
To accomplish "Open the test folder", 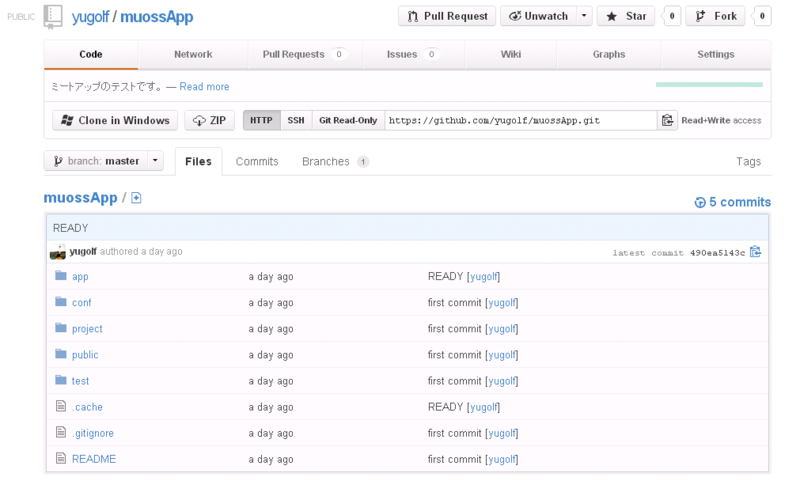I will tap(81, 381).
